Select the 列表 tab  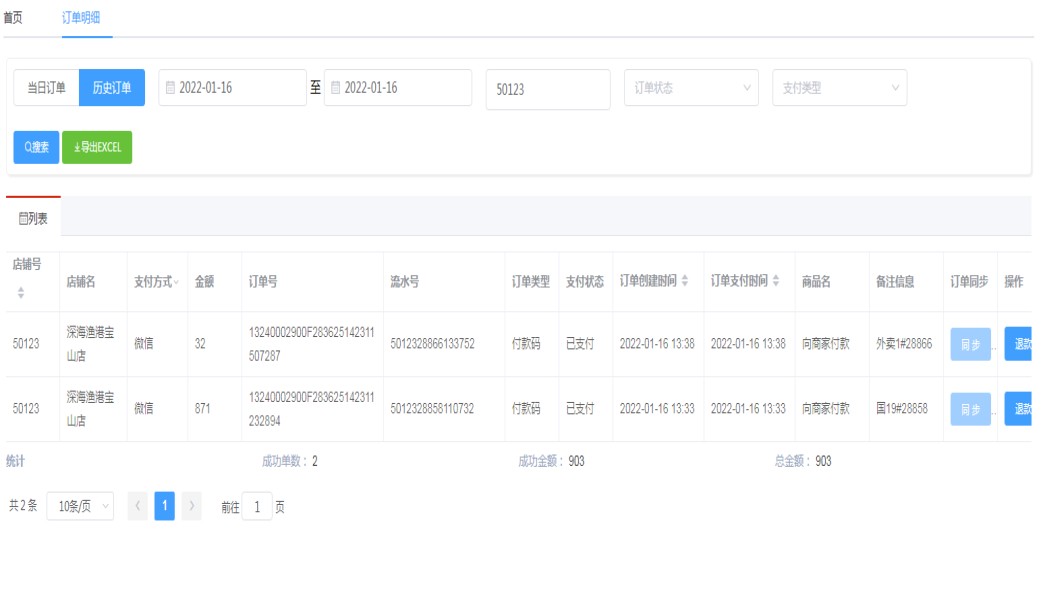pos(33,217)
